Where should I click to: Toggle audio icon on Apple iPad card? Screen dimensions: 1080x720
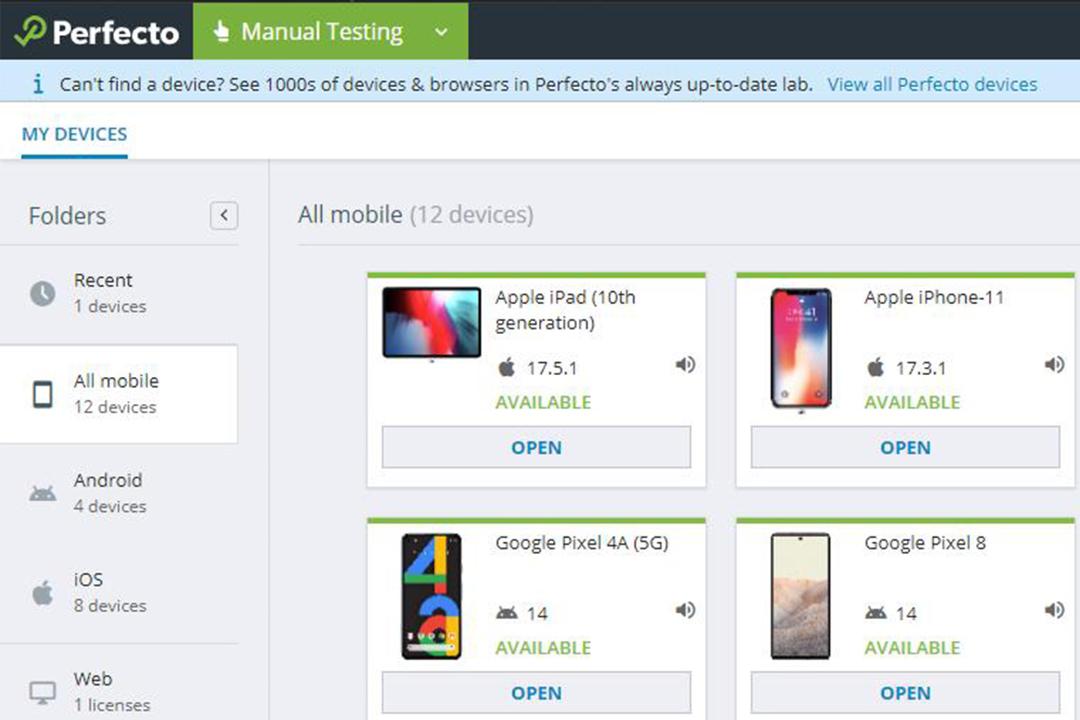click(x=685, y=364)
